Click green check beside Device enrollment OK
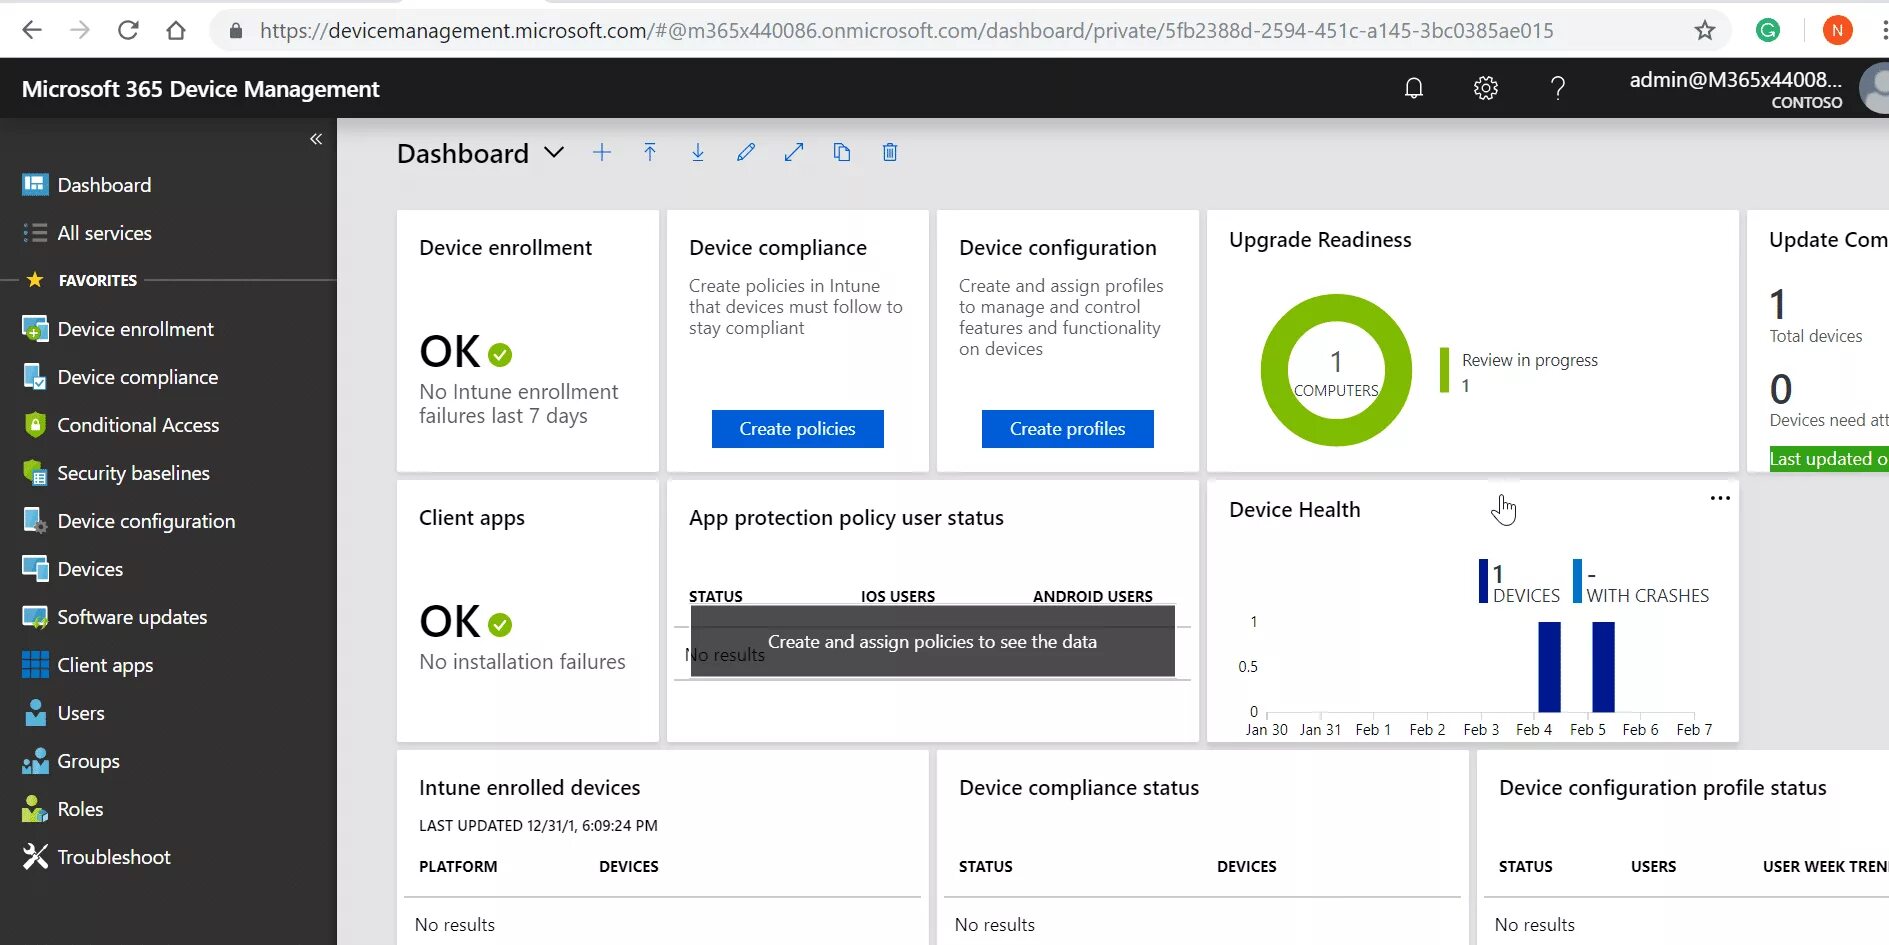The image size is (1889, 945). pos(500,354)
